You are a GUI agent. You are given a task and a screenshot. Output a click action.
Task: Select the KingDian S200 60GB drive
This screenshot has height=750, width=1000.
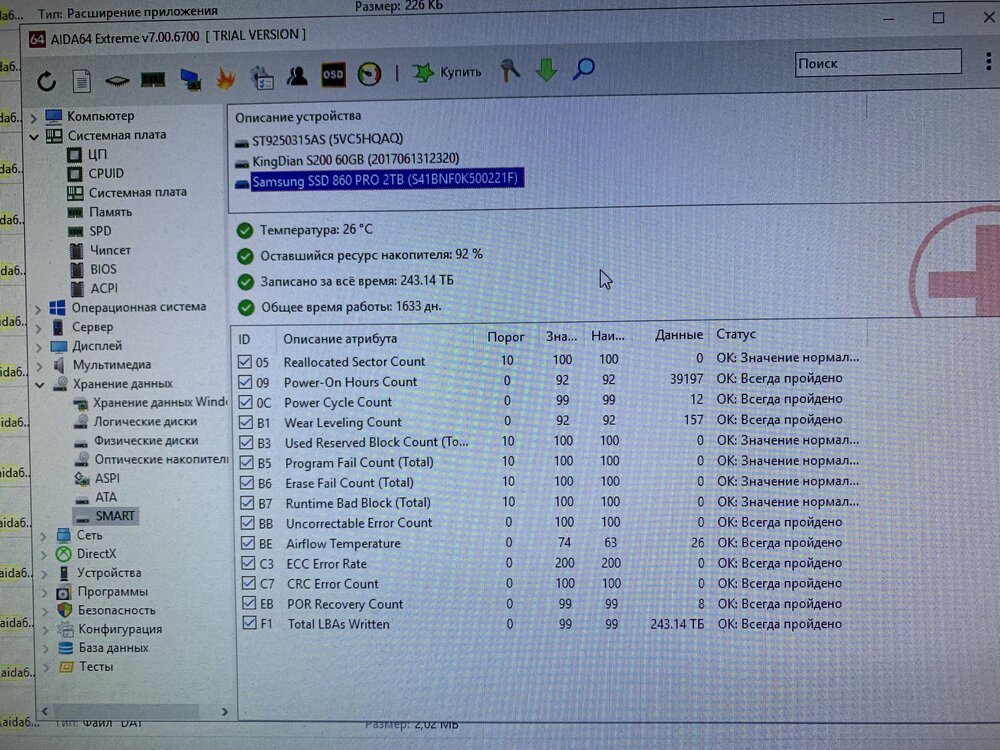coord(355,160)
